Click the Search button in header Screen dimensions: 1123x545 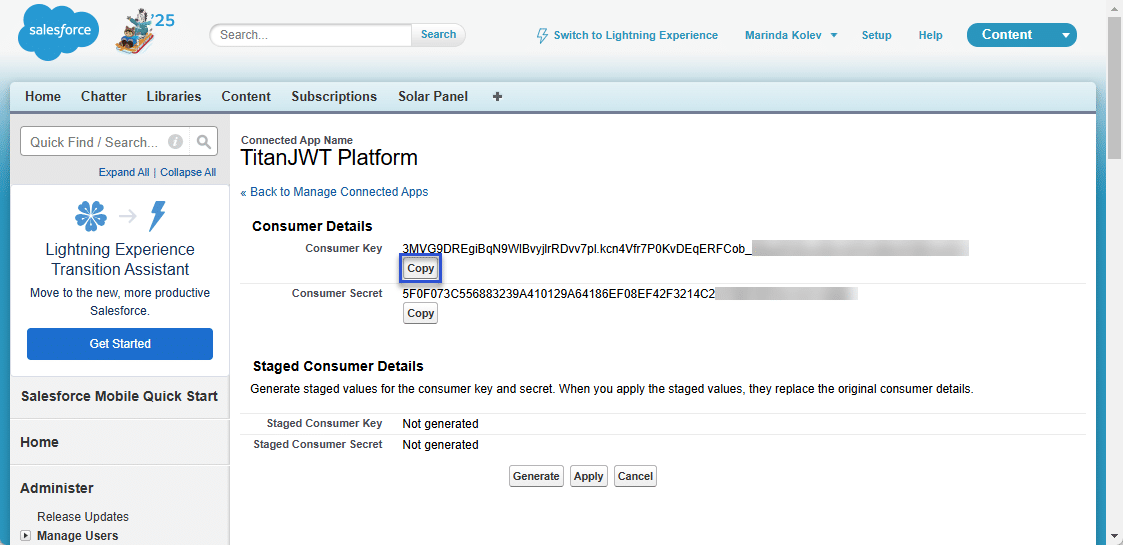click(x=438, y=34)
